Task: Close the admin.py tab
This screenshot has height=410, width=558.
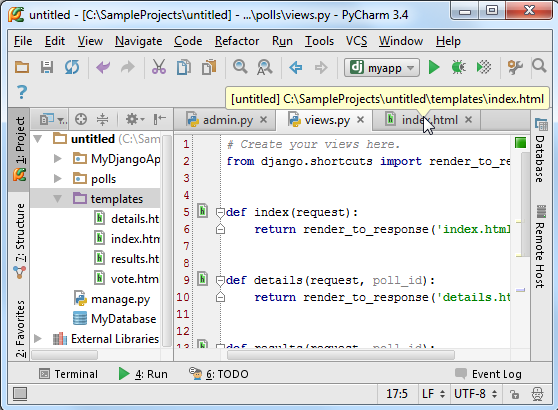Action: [263, 120]
